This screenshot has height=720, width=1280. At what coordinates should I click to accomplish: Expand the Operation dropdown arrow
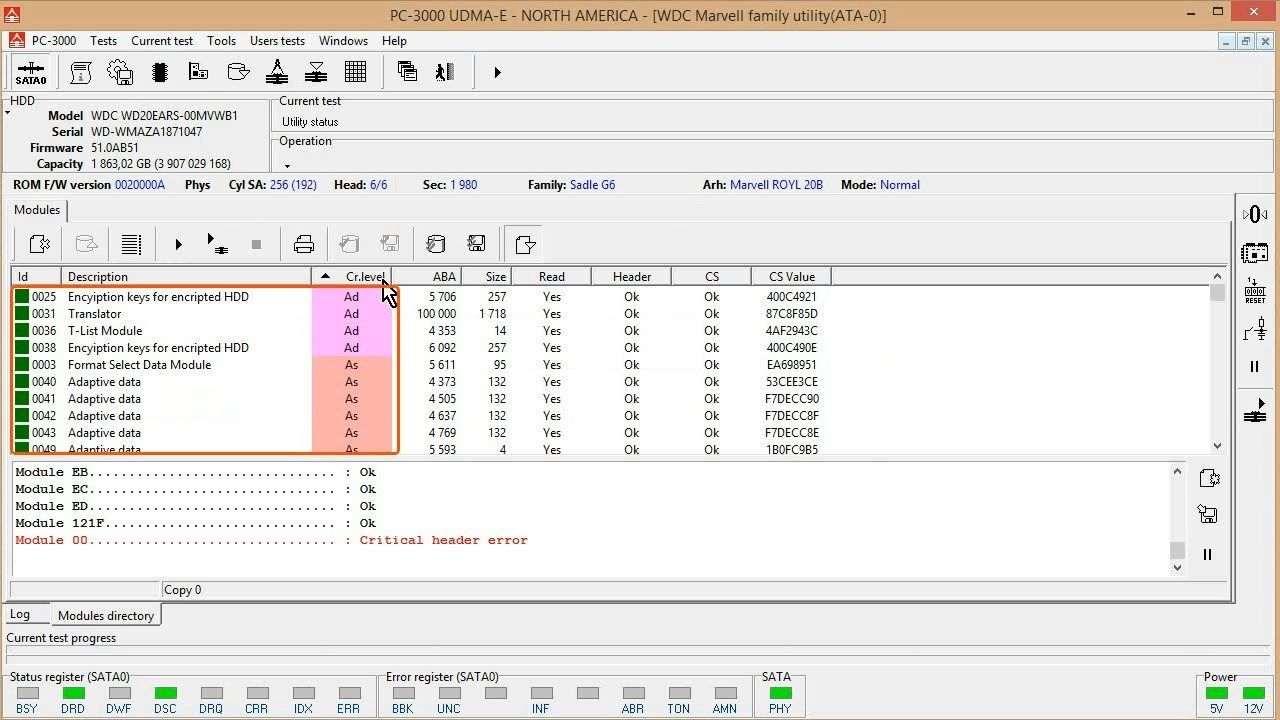tap(287, 165)
